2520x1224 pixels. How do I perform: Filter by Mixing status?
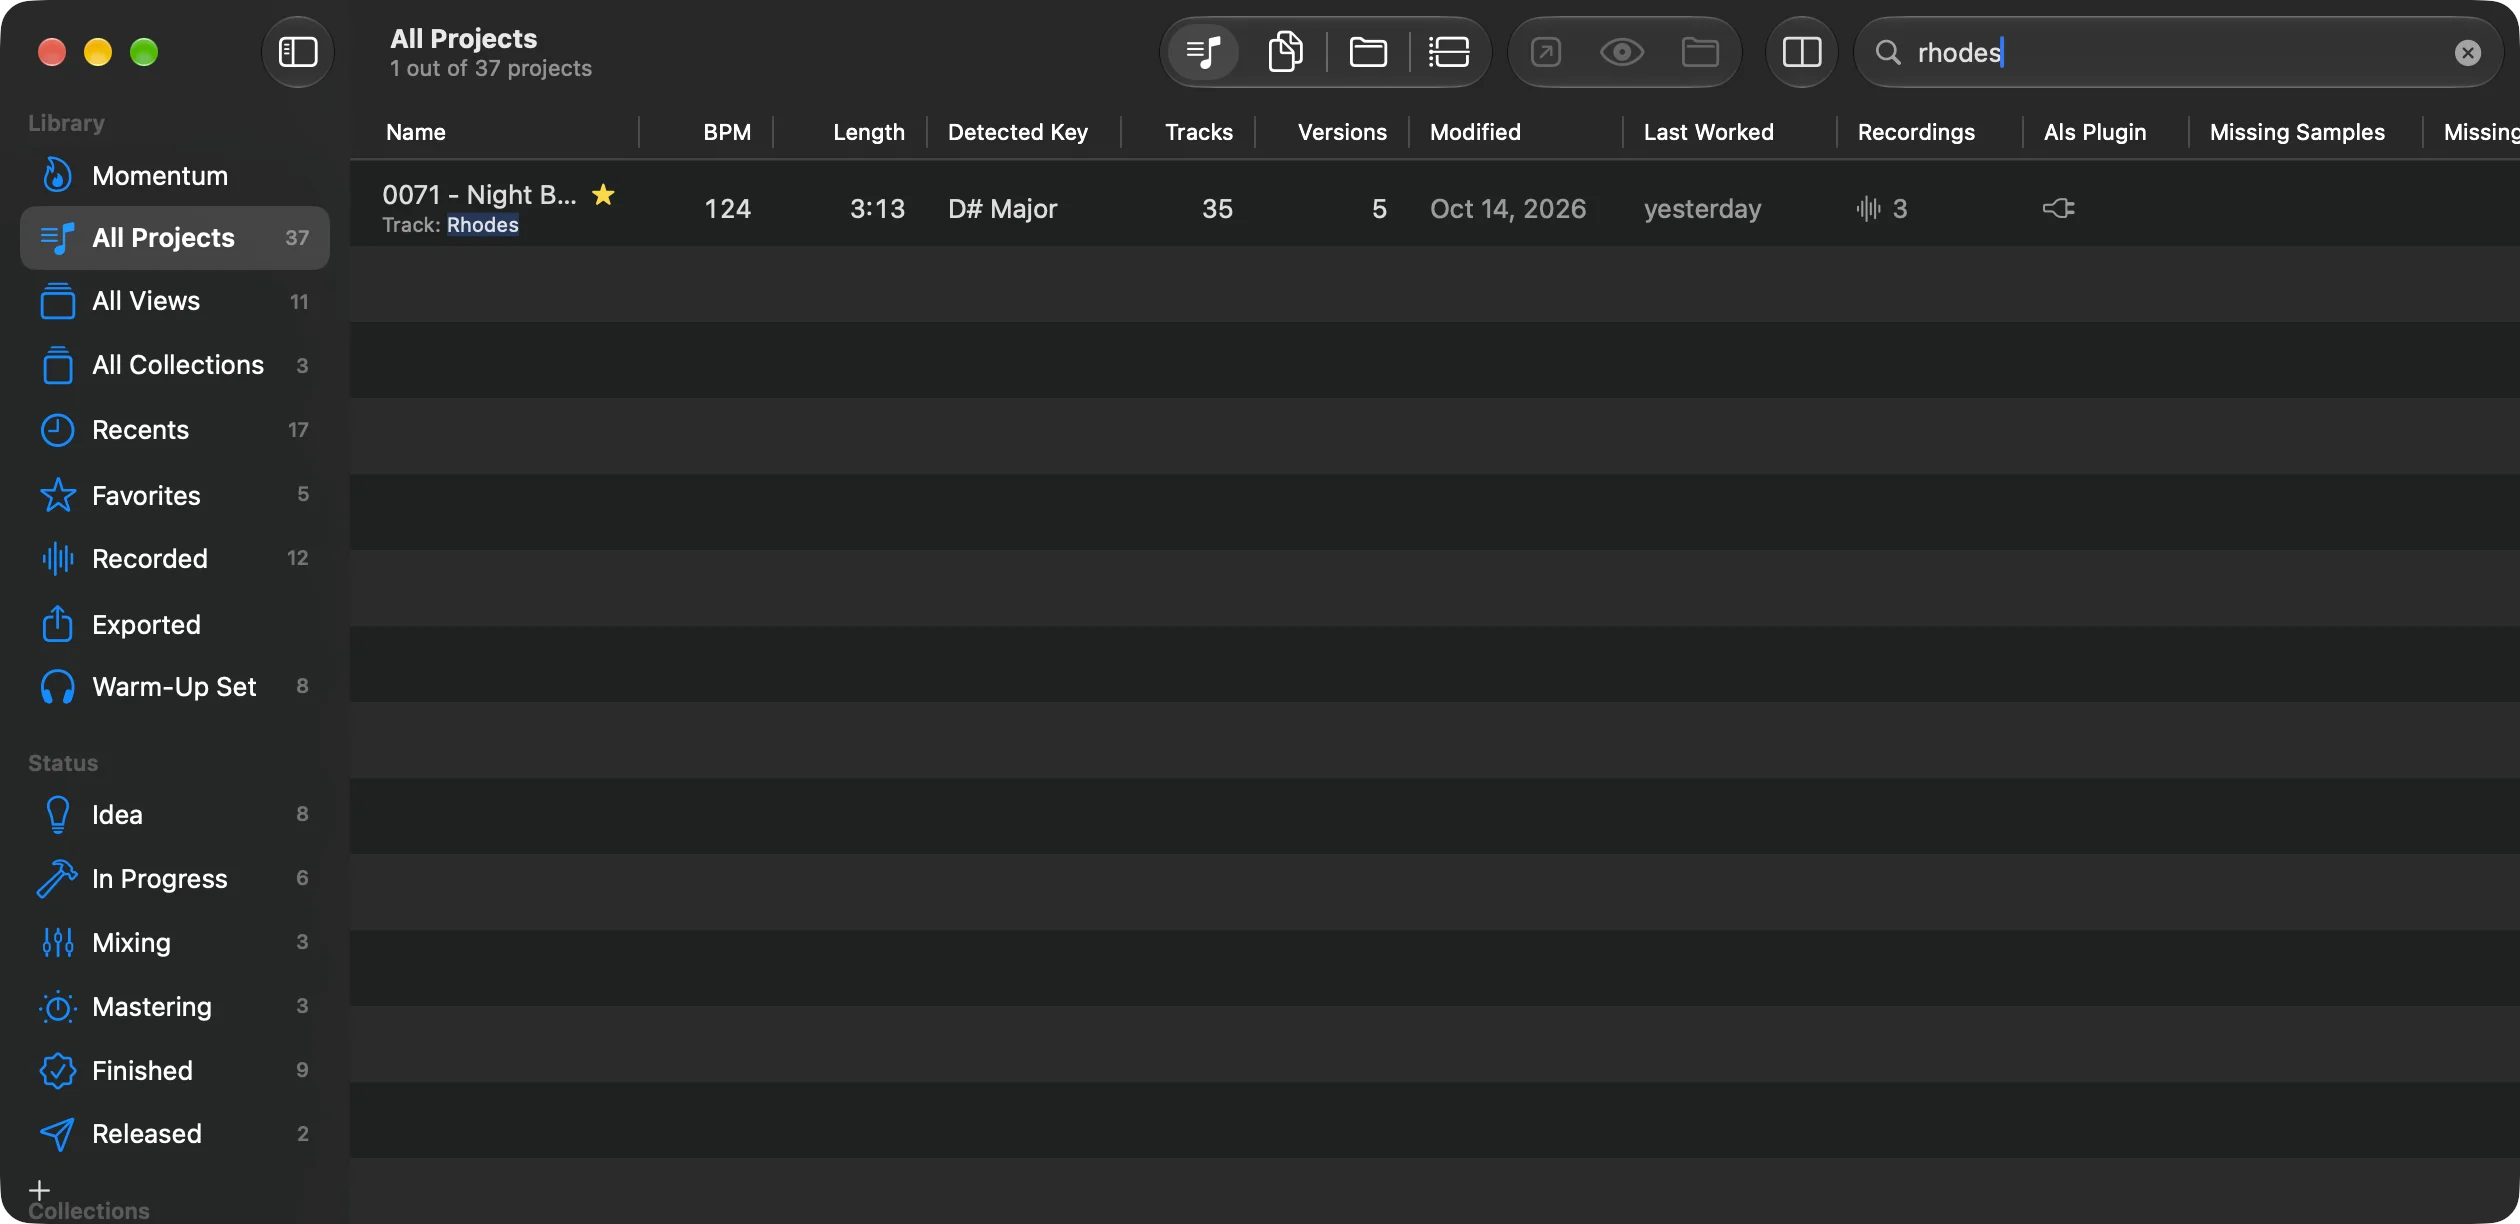tap(175, 942)
